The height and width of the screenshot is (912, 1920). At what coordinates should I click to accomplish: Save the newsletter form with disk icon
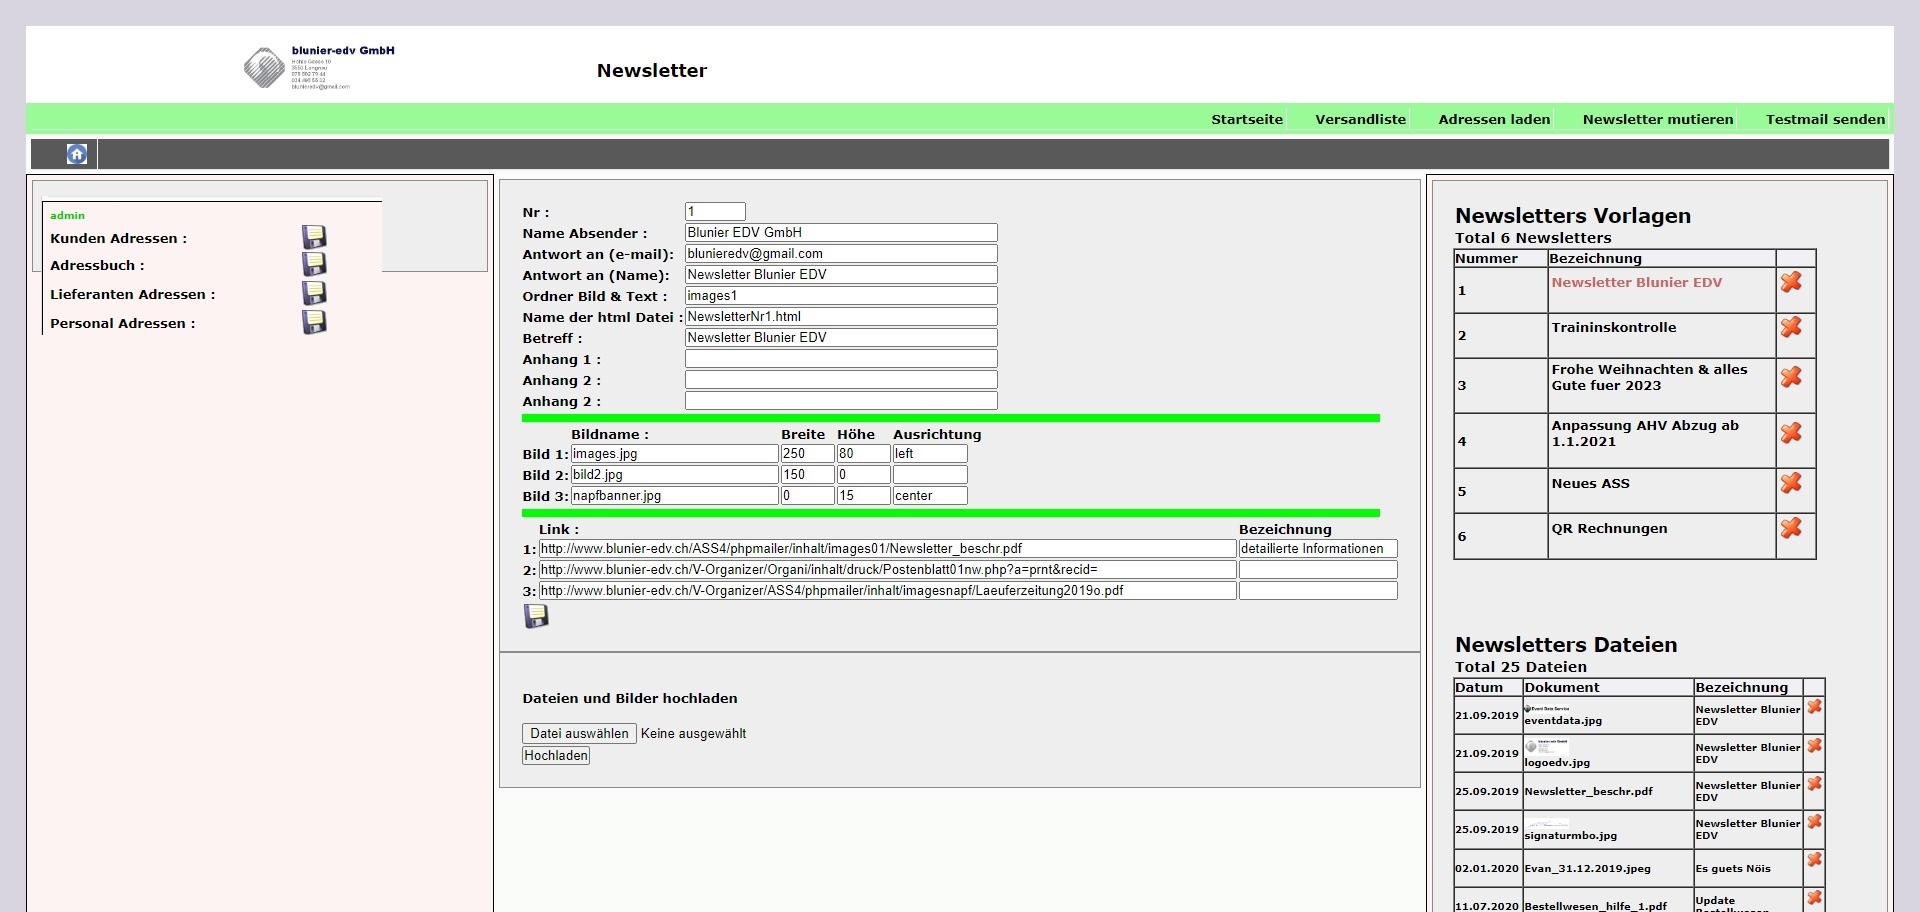tap(536, 616)
